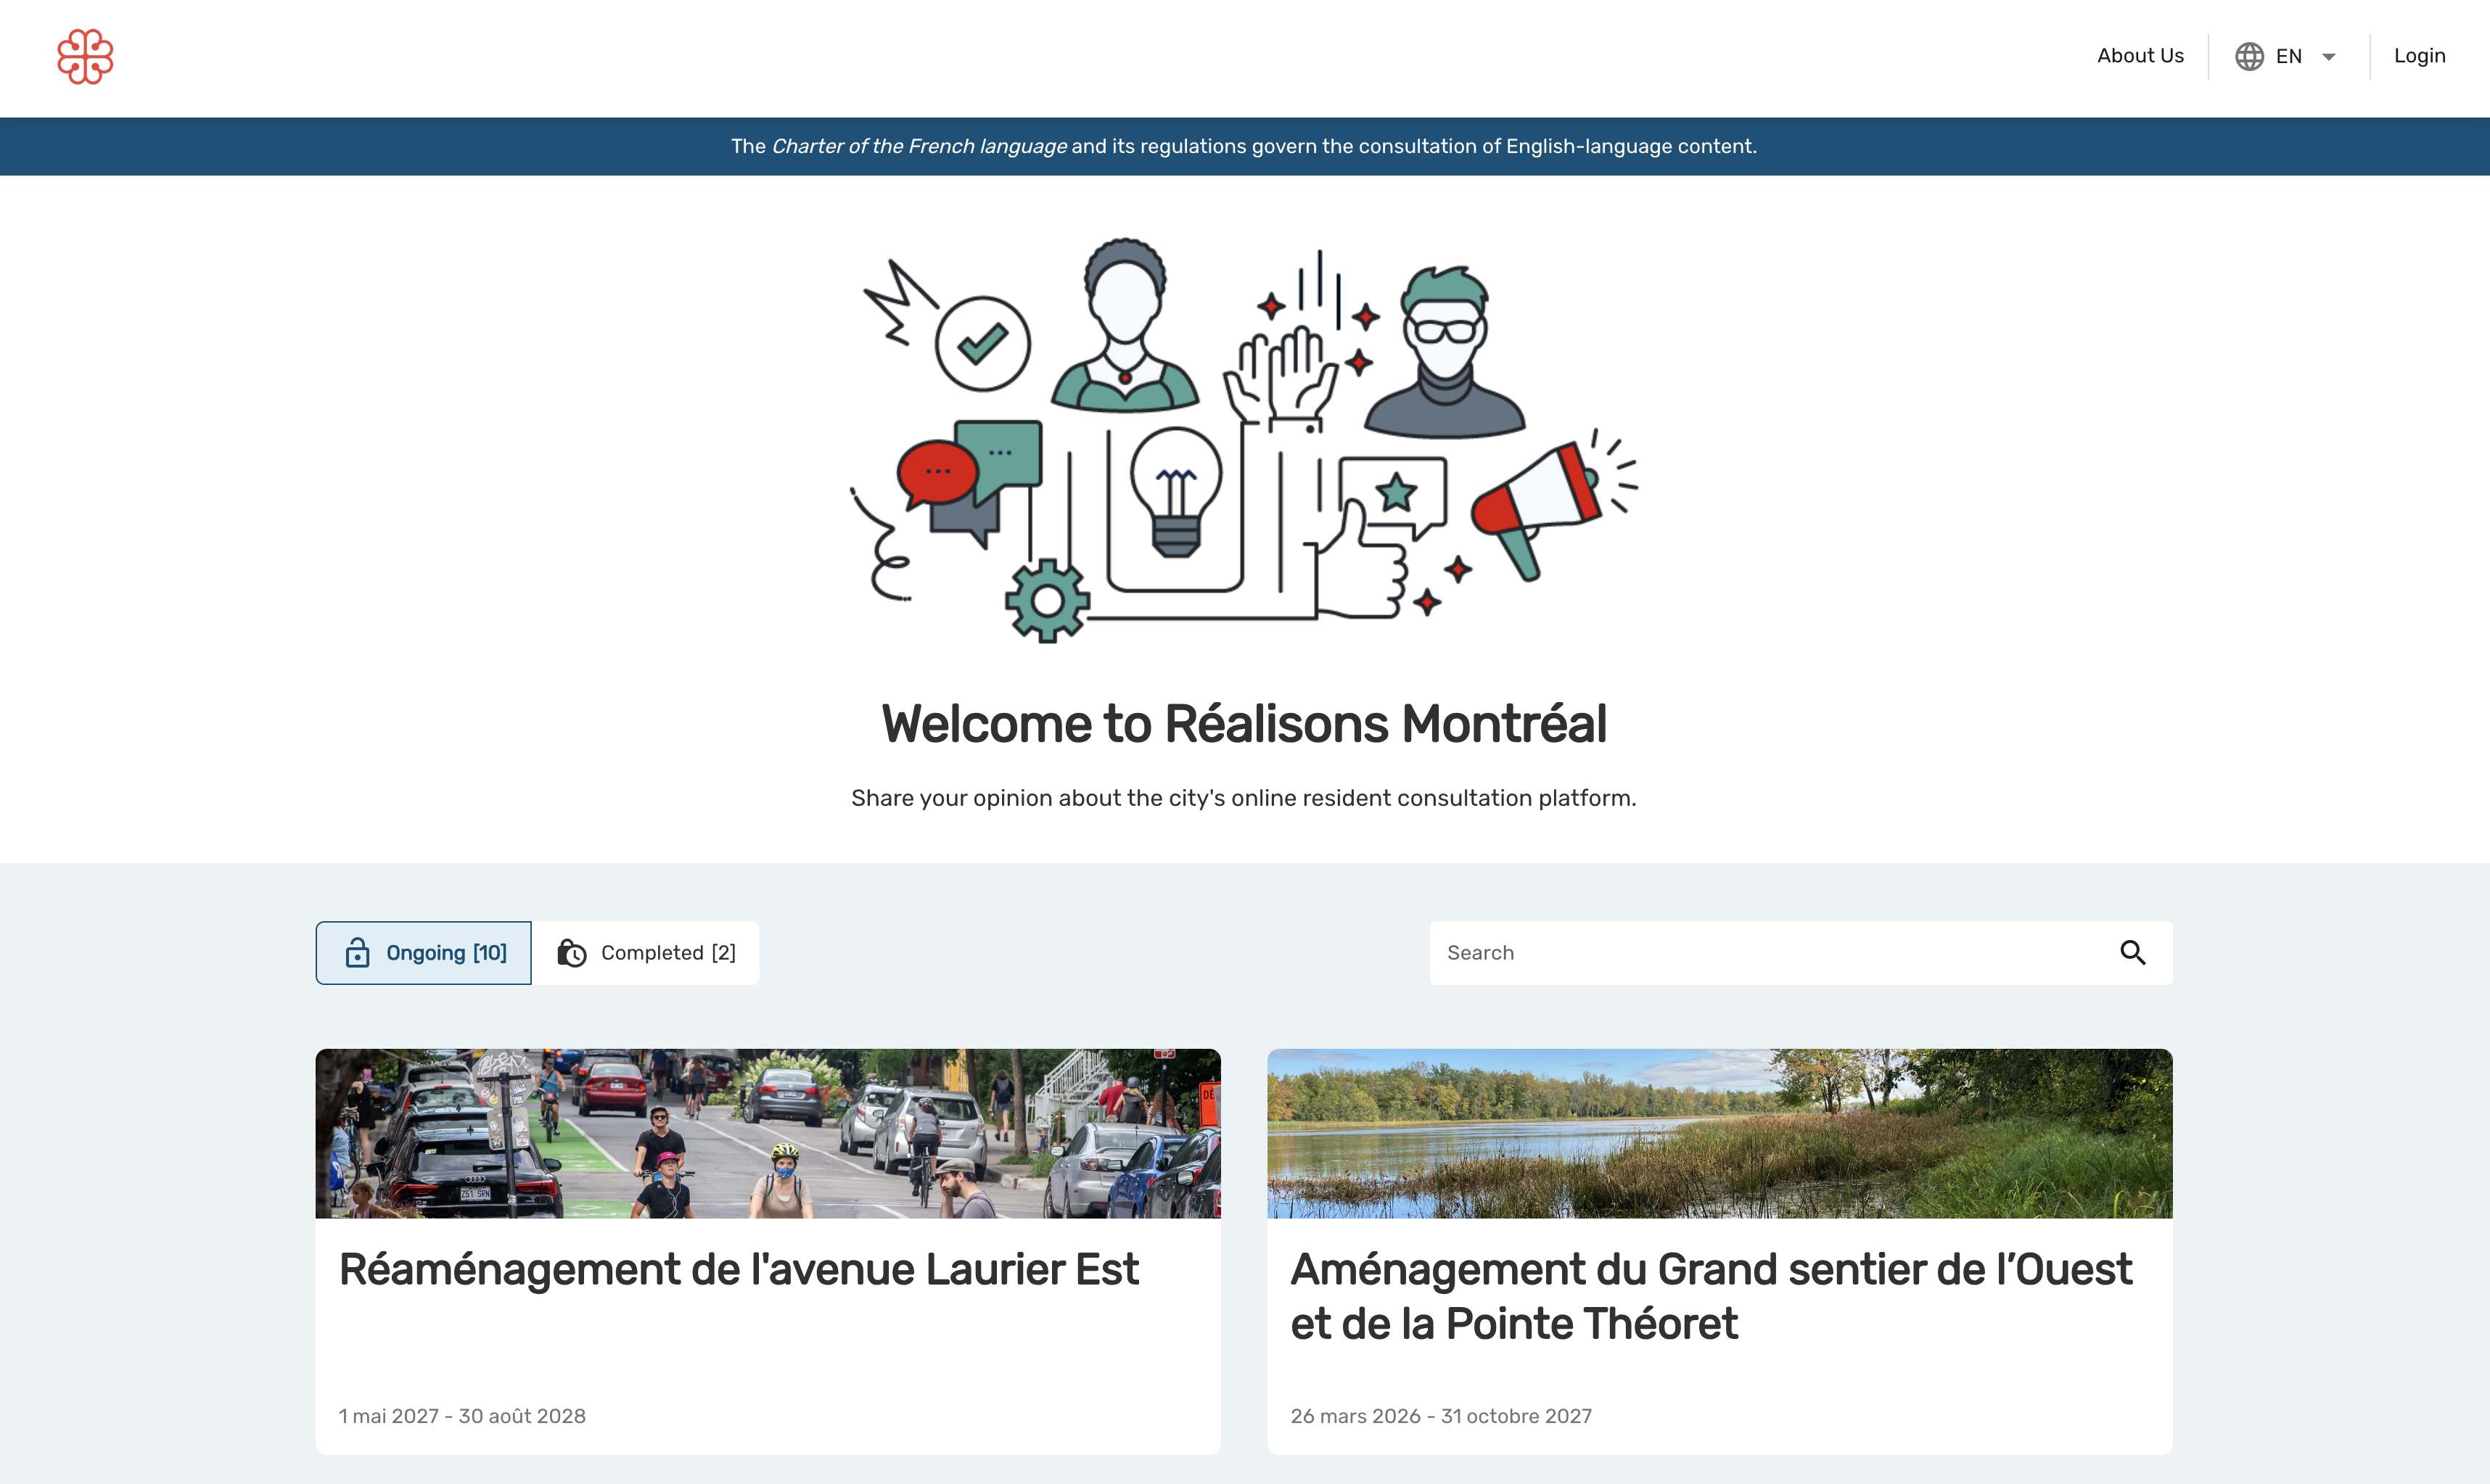Click the clock icon on Completed tab
The width and height of the screenshot is (2490, 1484).
572,953
